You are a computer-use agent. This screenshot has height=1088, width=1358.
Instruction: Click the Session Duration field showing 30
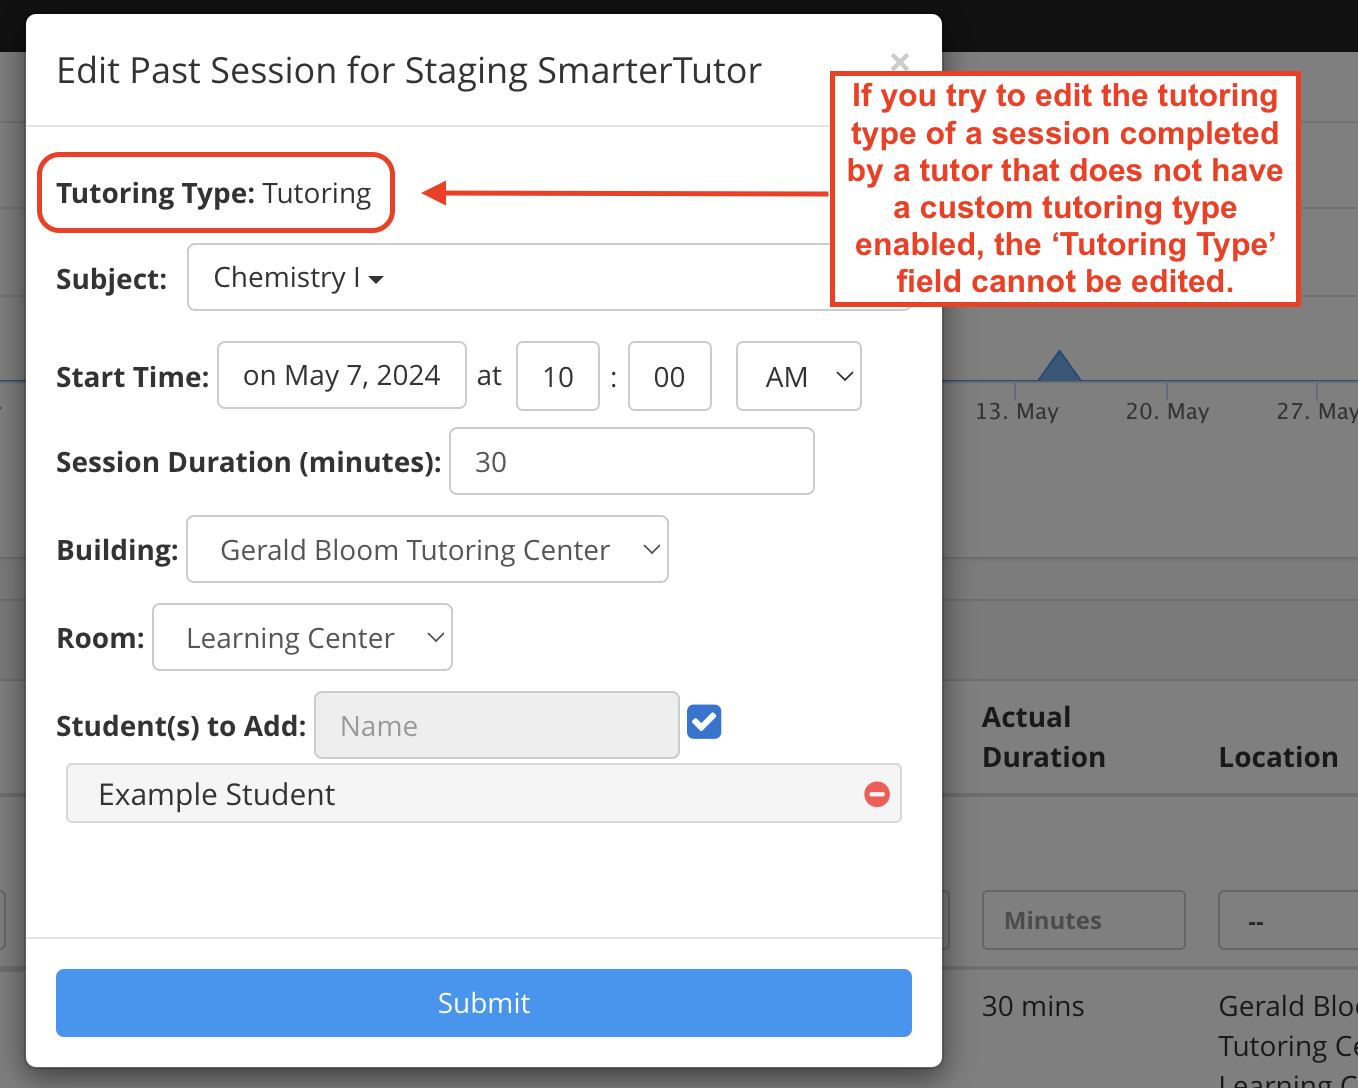(632, 461)
